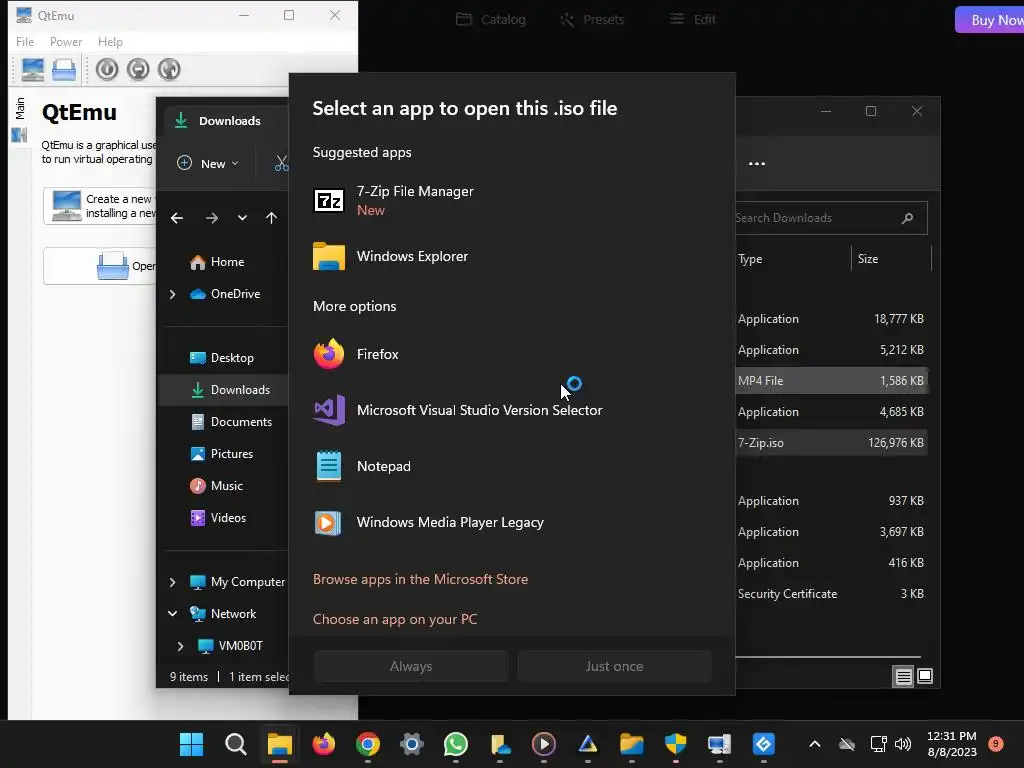The image size is (1024, 768).
Task: Expand My Computer tree node
Action: (x=172, y=582)
